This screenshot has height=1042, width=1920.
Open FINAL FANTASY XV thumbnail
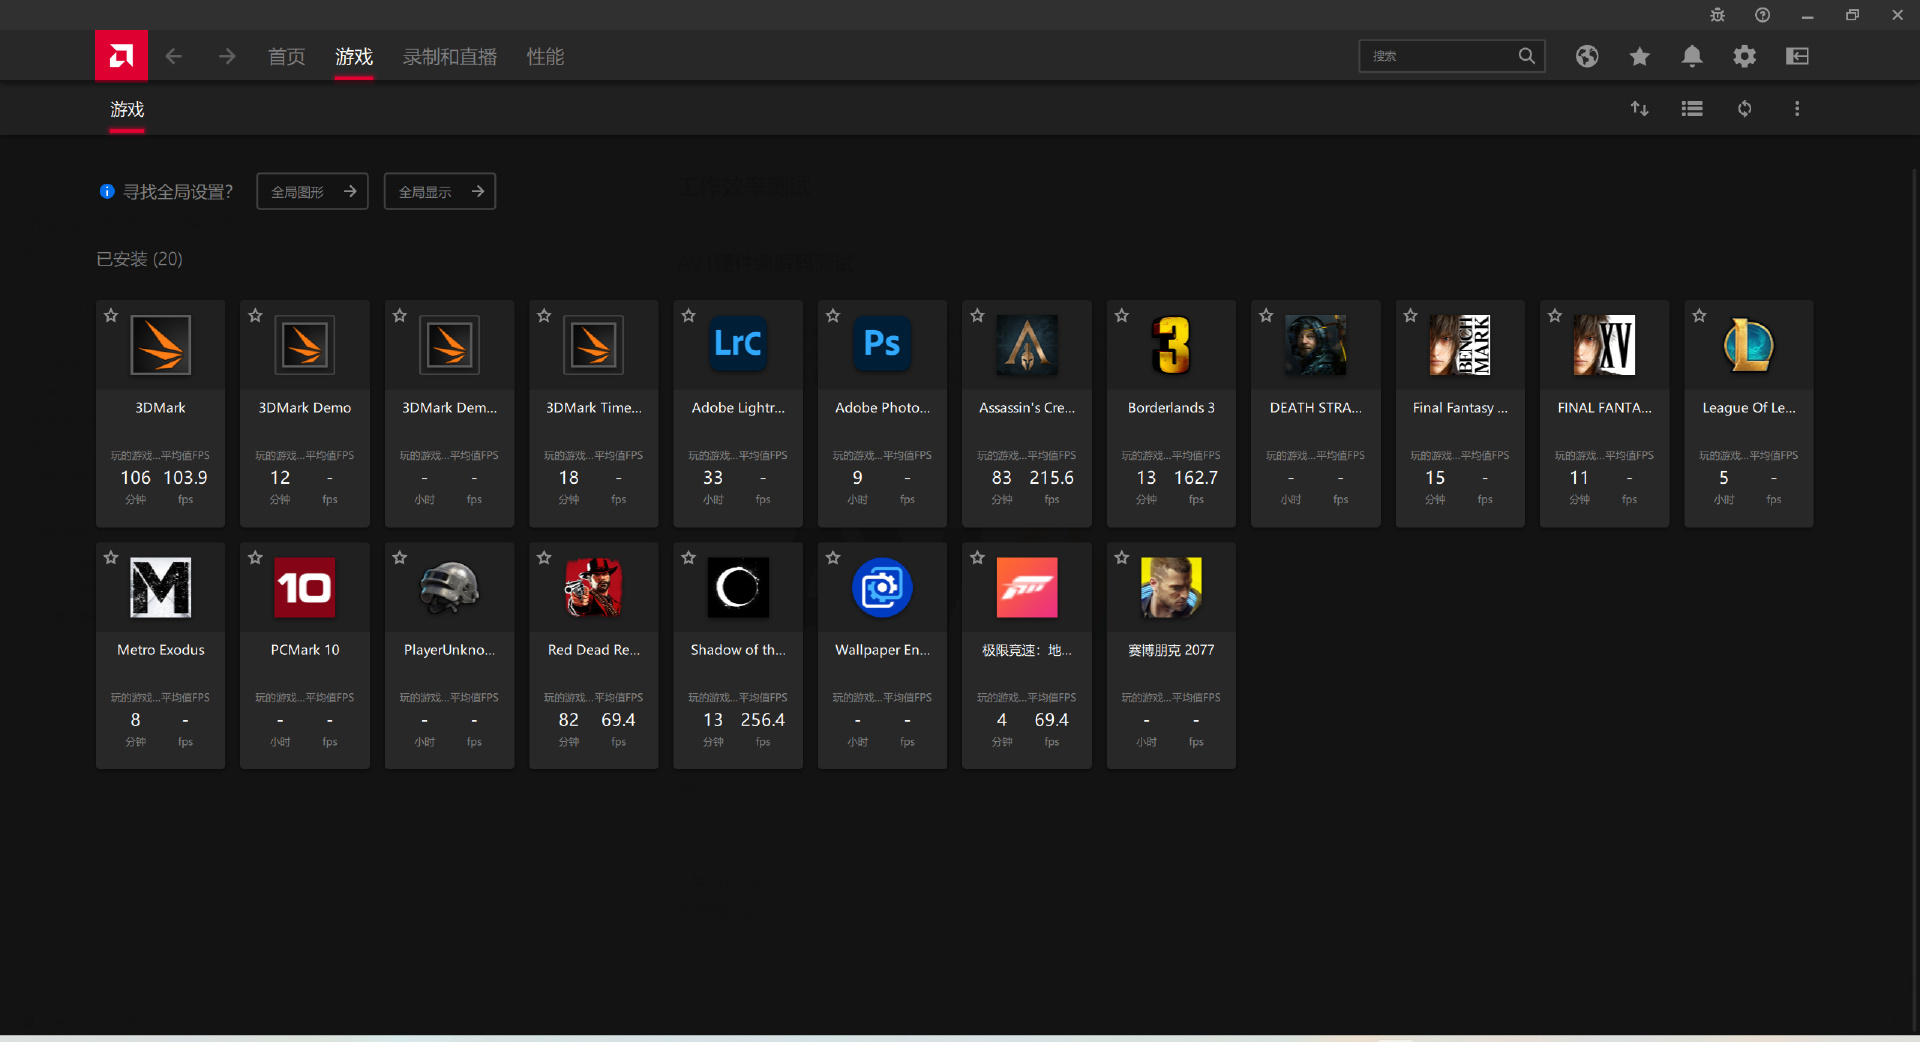pyautogui.click(x=1604, y=345)
